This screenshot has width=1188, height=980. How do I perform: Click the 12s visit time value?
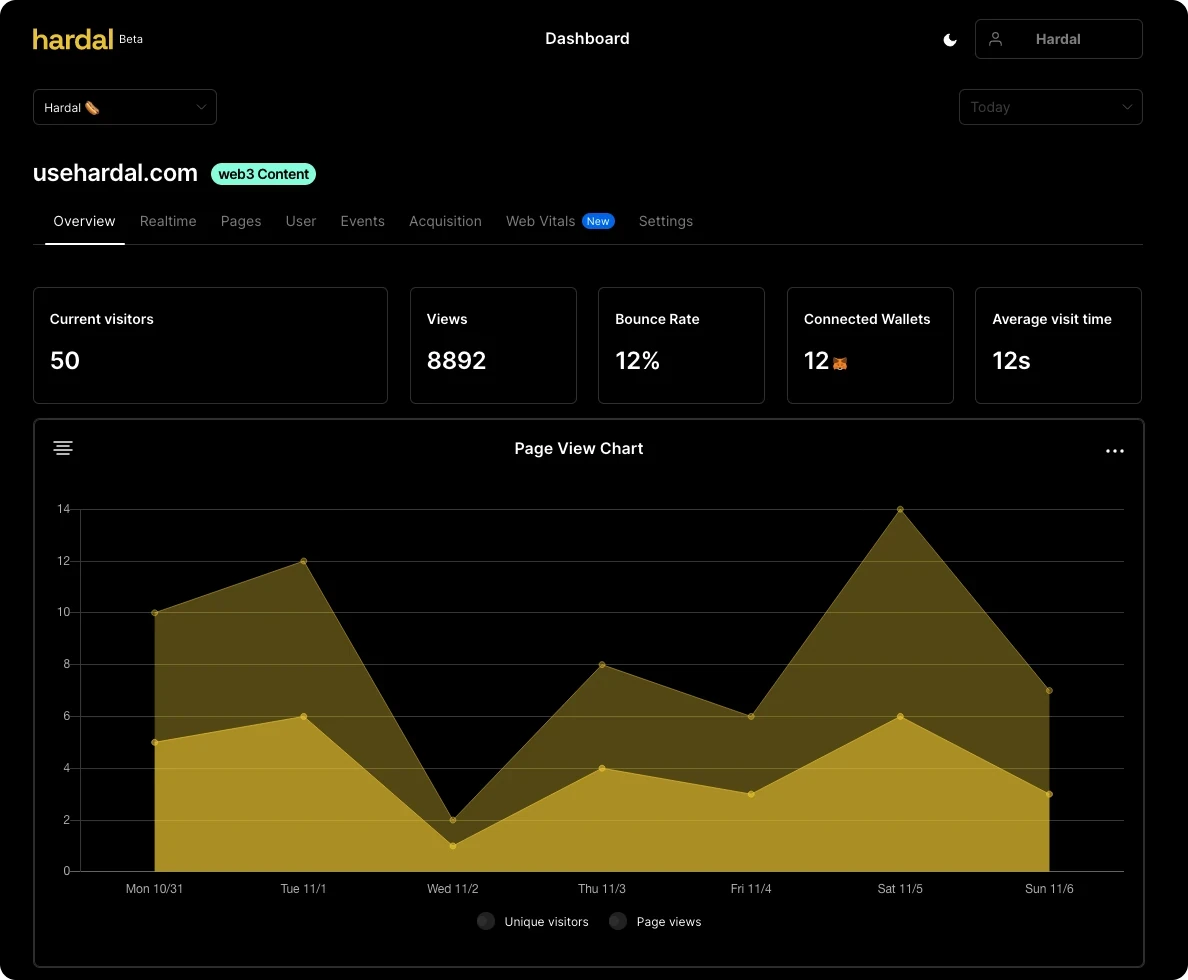click(x=1011, y=361)
